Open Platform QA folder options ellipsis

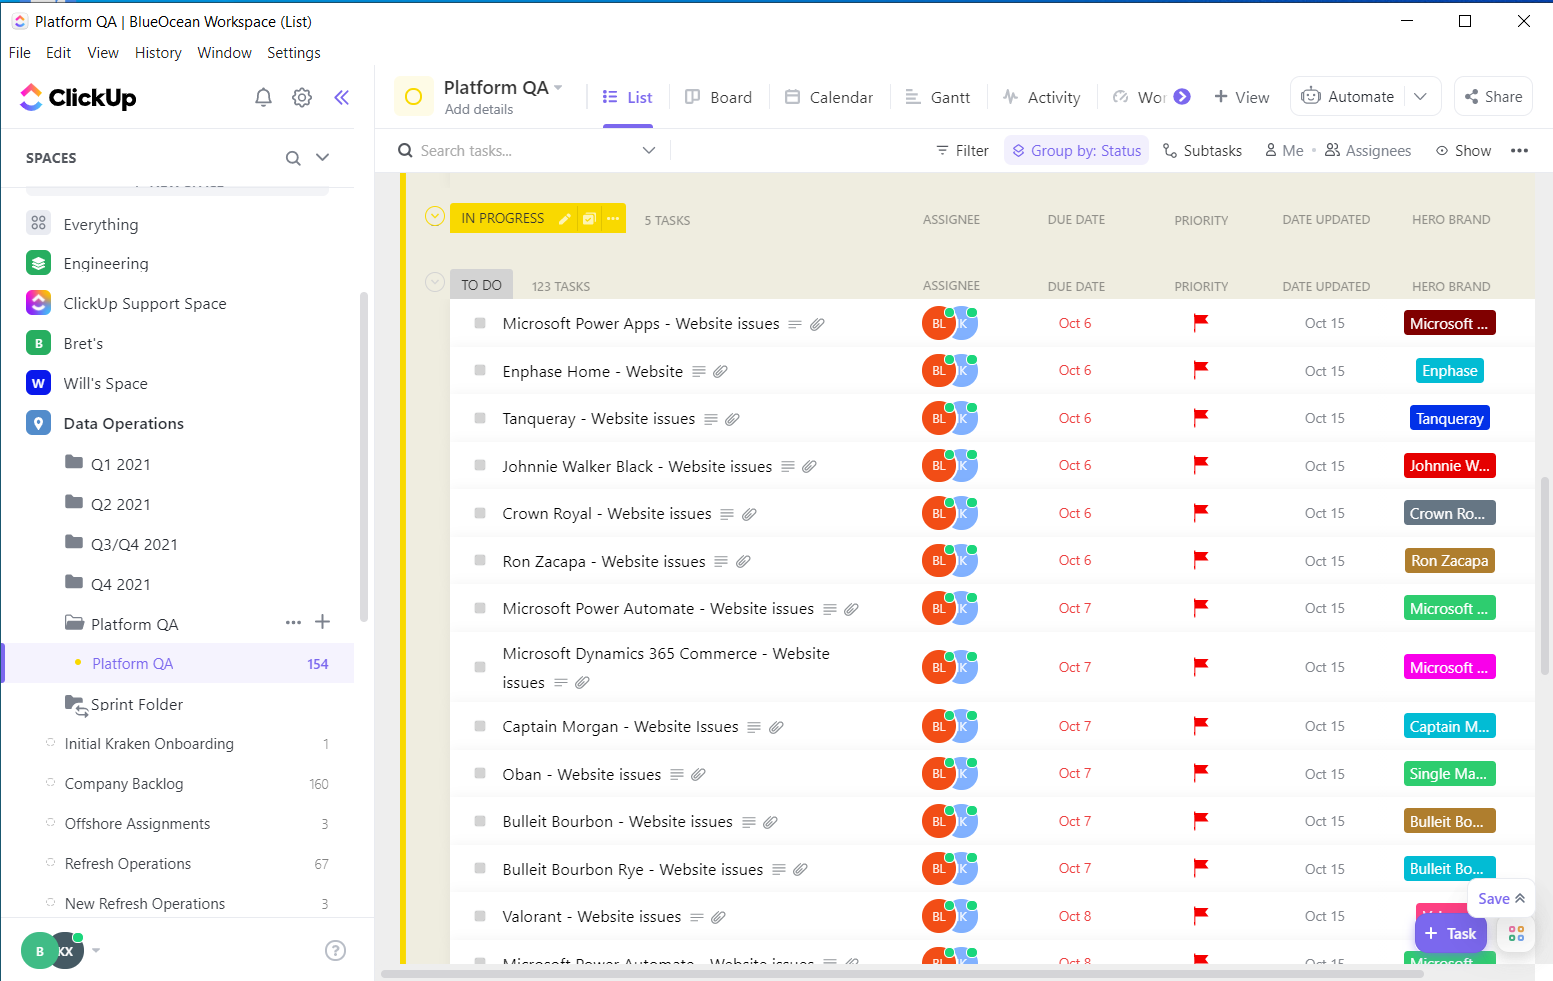pos(293,622)
